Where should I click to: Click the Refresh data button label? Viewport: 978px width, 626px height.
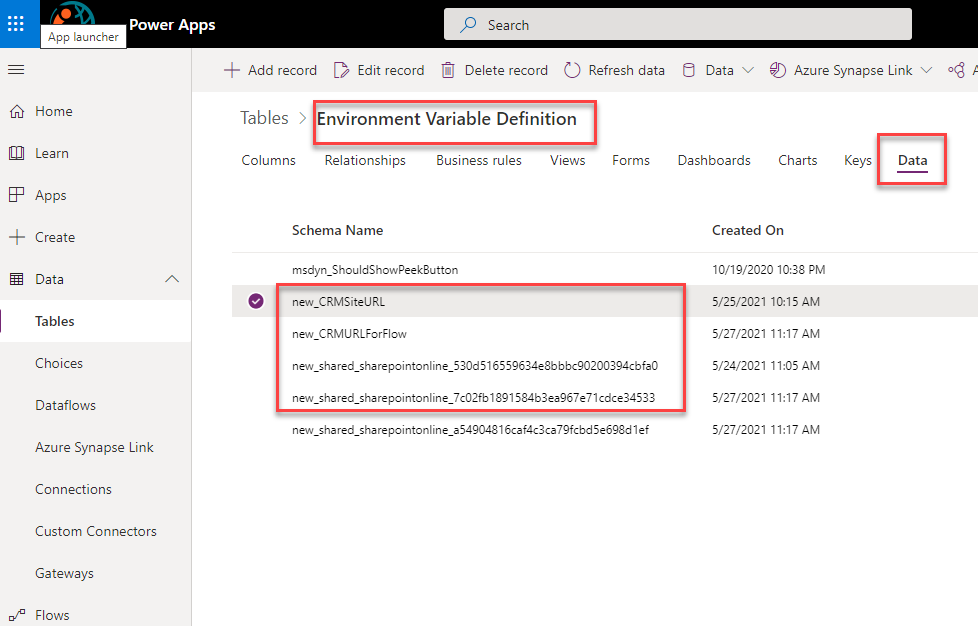626,70
